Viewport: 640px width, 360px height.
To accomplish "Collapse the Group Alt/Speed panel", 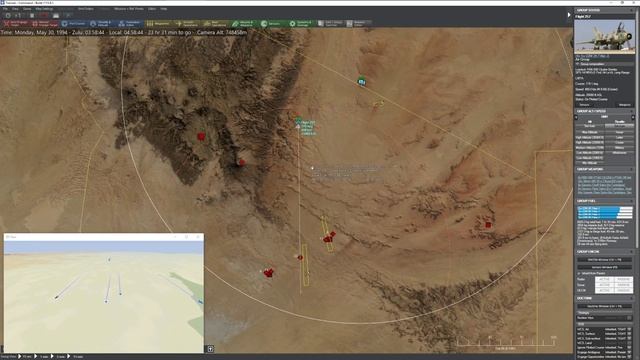I will (632, 111).
